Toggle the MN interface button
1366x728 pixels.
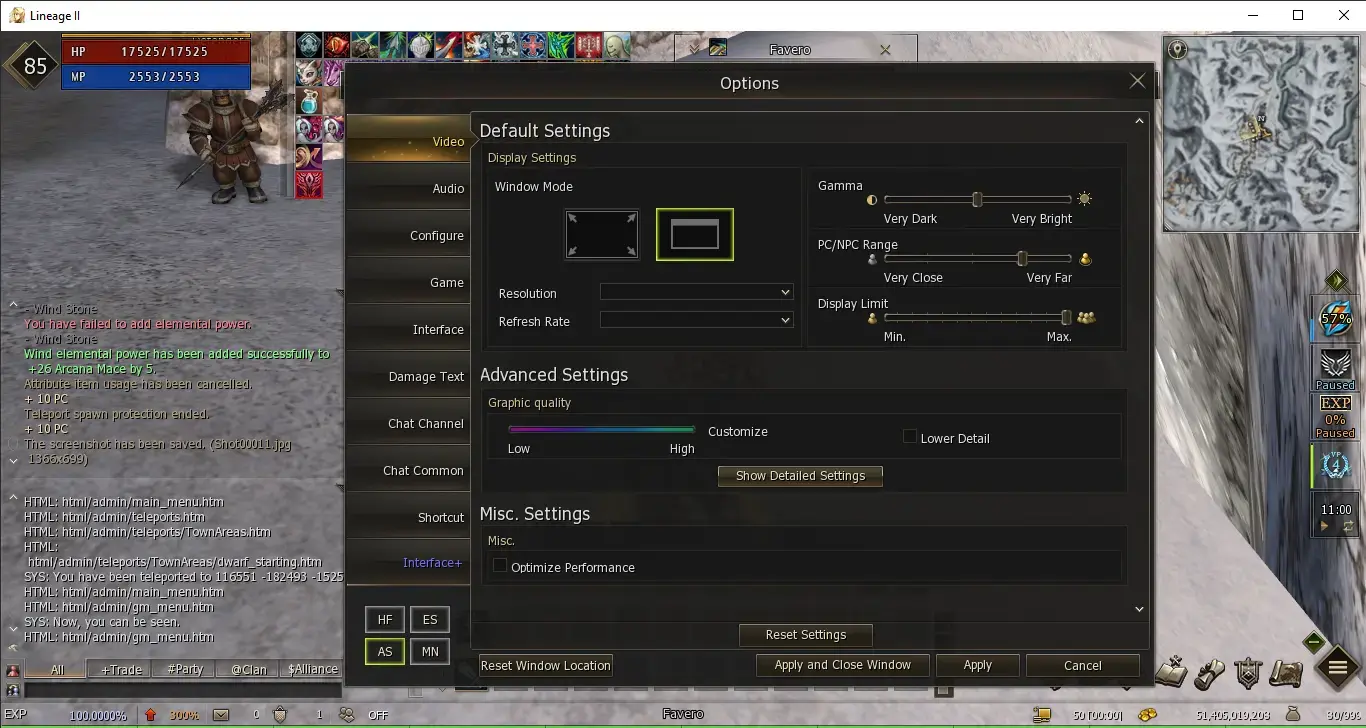pos(430,652)
